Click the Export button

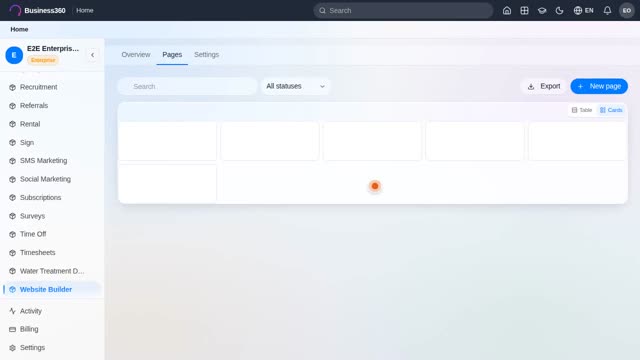coord(544,86)
